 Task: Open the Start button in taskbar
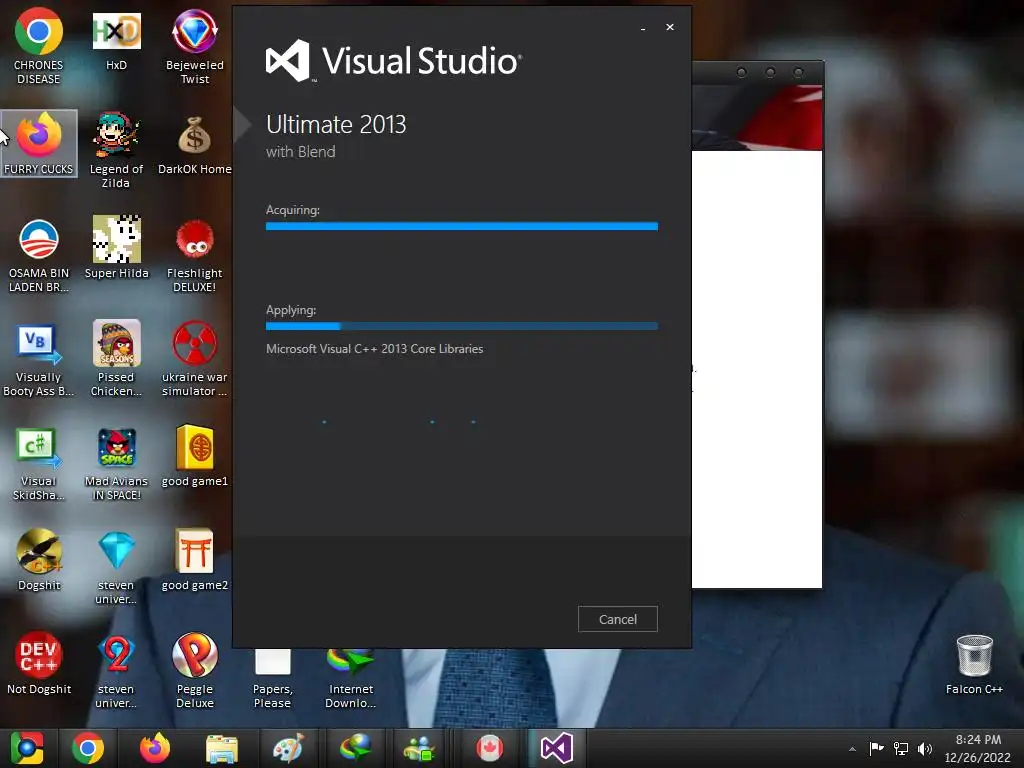pyautogui.click(x=27, y=748)
